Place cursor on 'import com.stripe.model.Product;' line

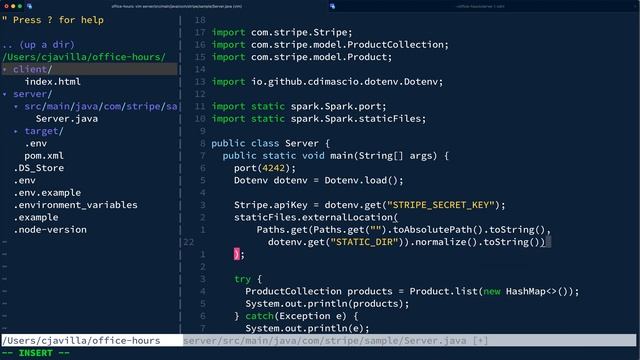click(302, 57)
